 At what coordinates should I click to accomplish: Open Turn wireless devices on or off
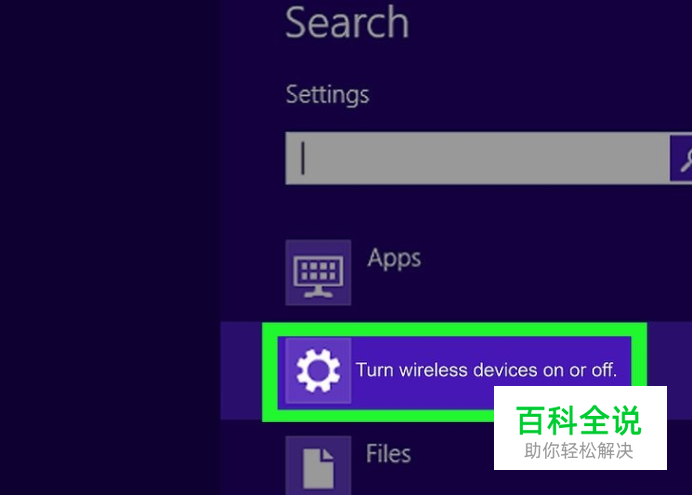[486, 370]
